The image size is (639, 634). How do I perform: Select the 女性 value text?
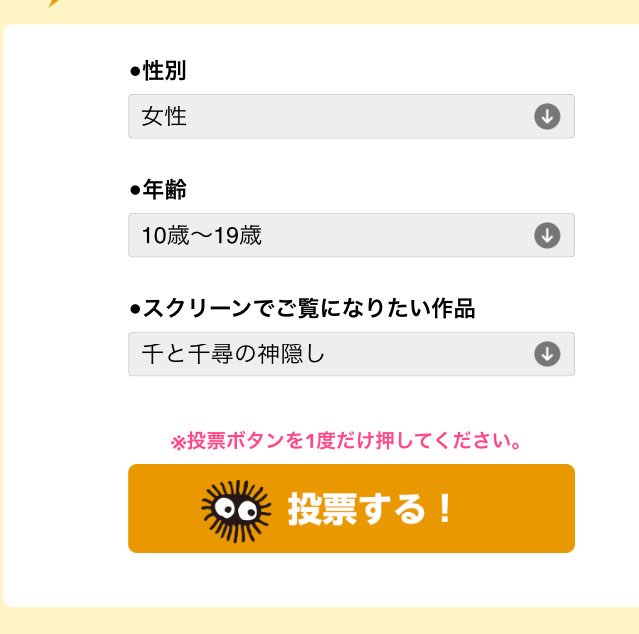coord(164,117)
